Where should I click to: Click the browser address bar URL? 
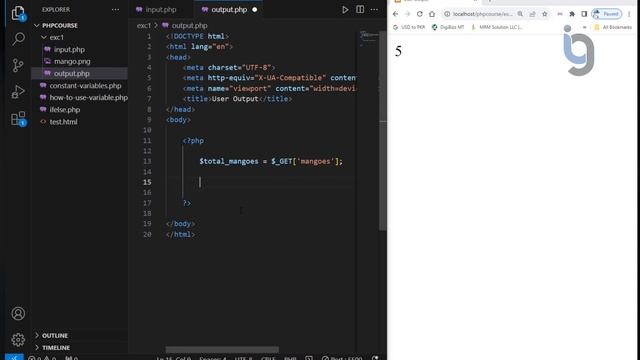point(482,14)
